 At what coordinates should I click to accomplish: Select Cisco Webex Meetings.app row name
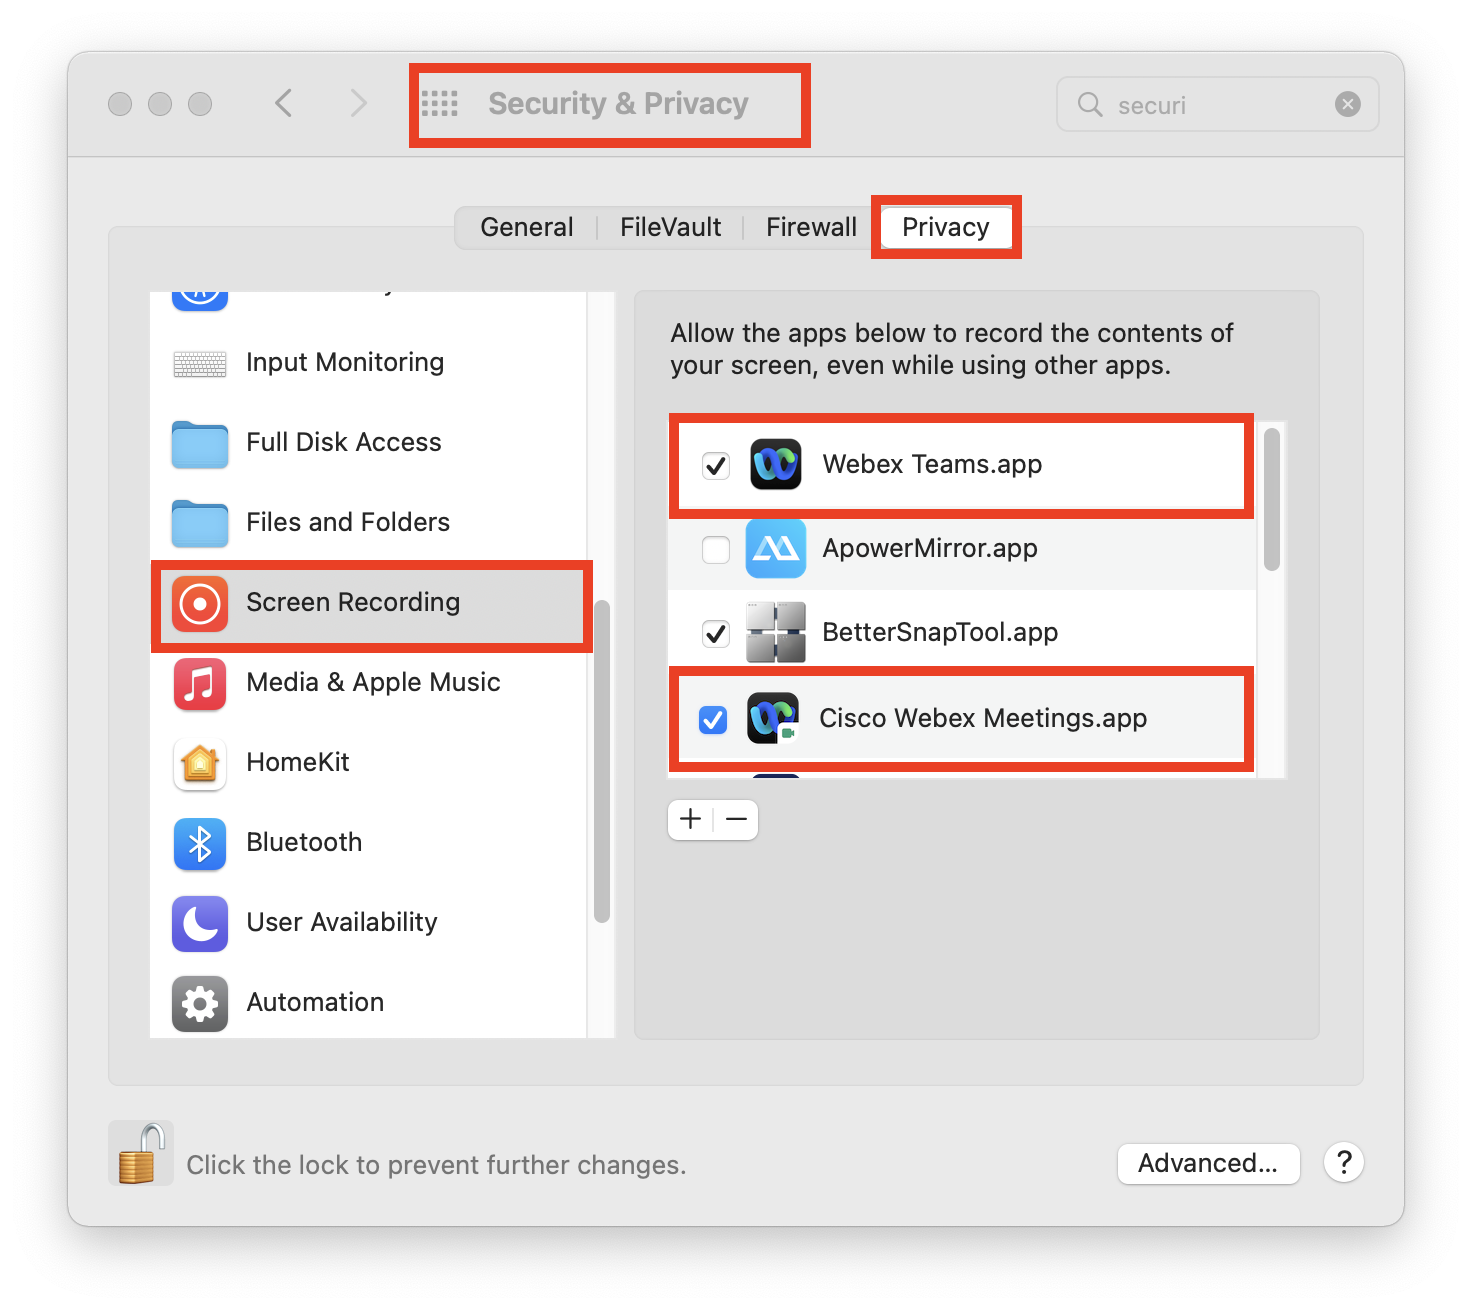click(983, 718)
